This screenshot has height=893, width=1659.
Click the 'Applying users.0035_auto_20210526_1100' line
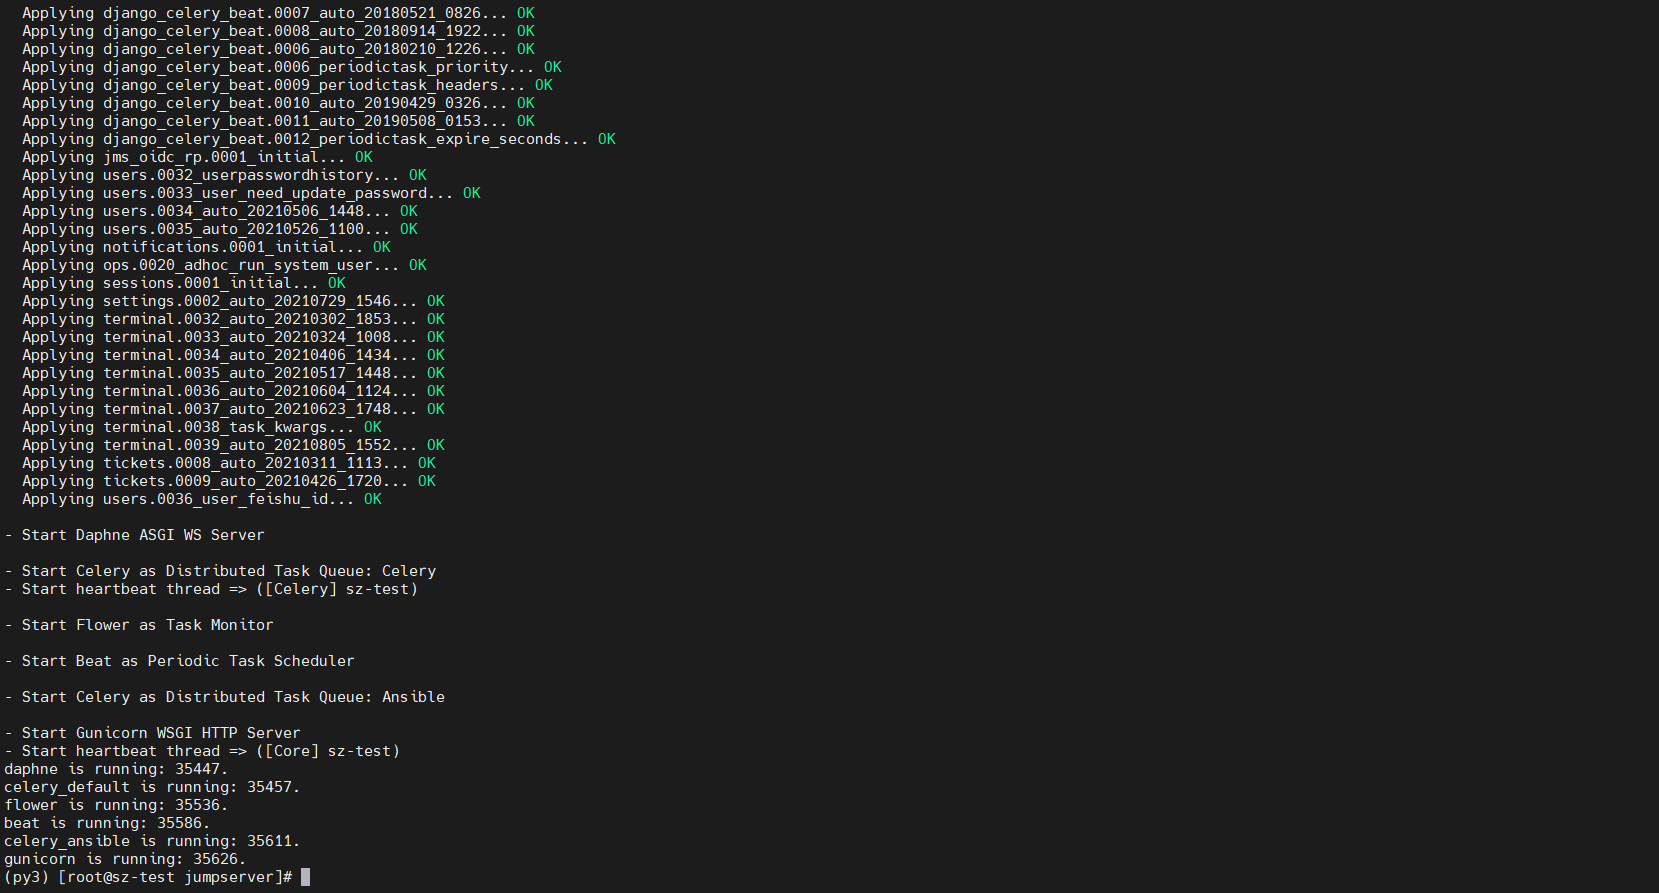coord(220,229)
